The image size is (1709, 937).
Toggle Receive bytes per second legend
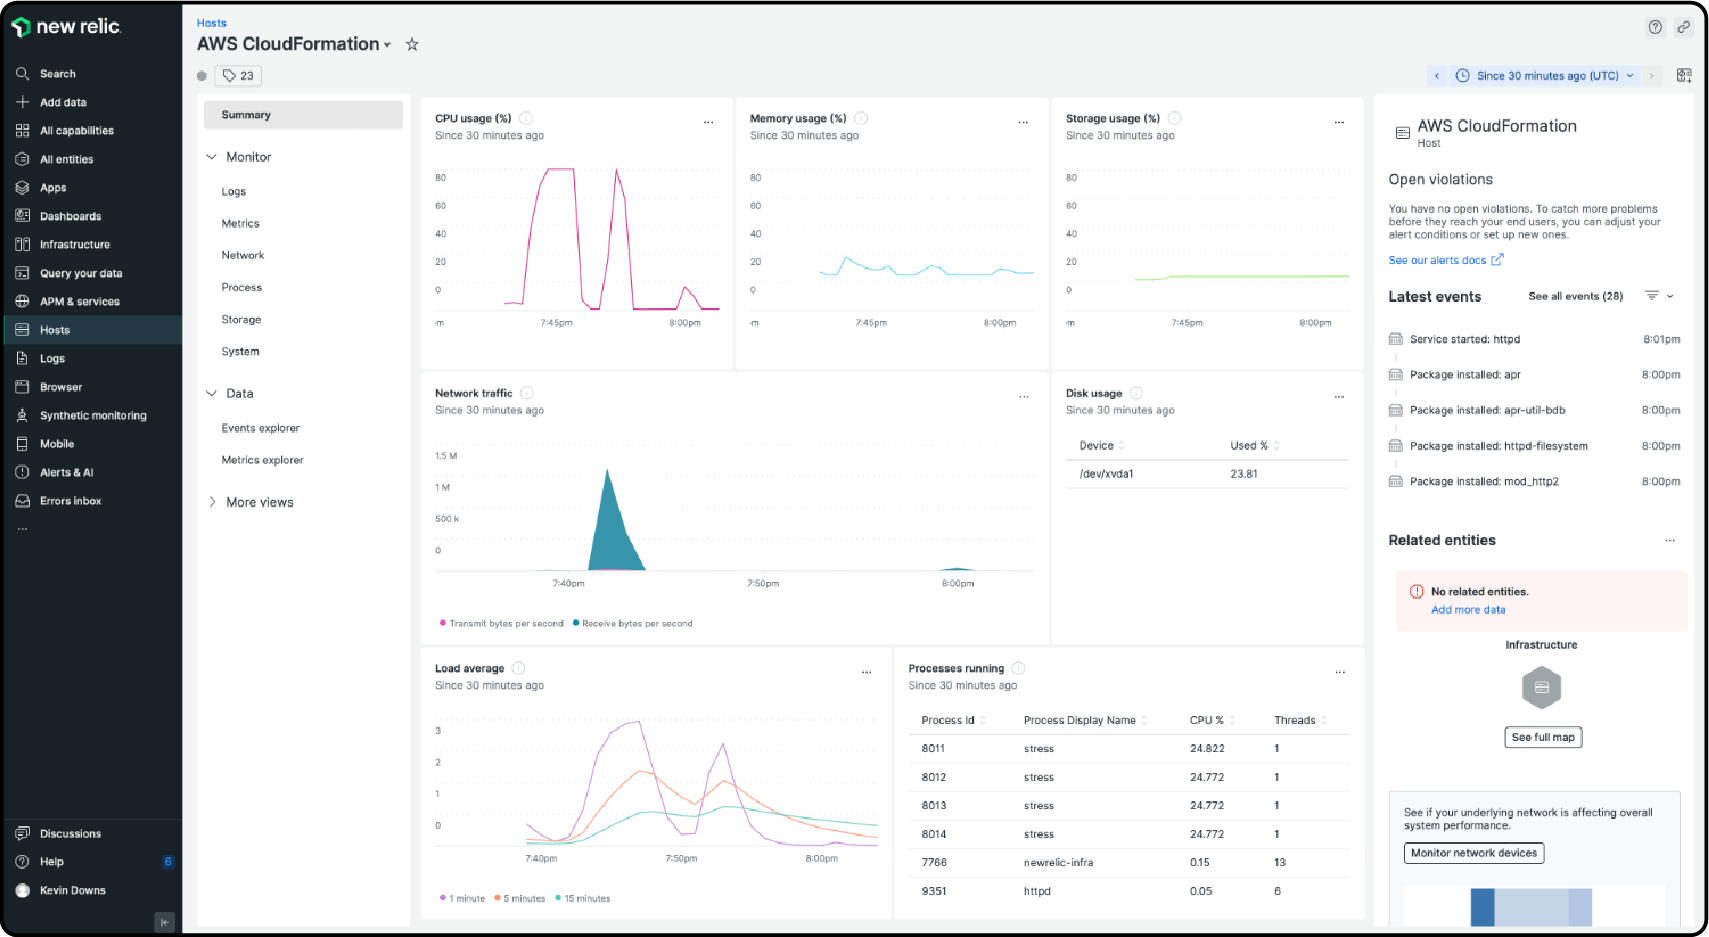[x=632, y=623]
